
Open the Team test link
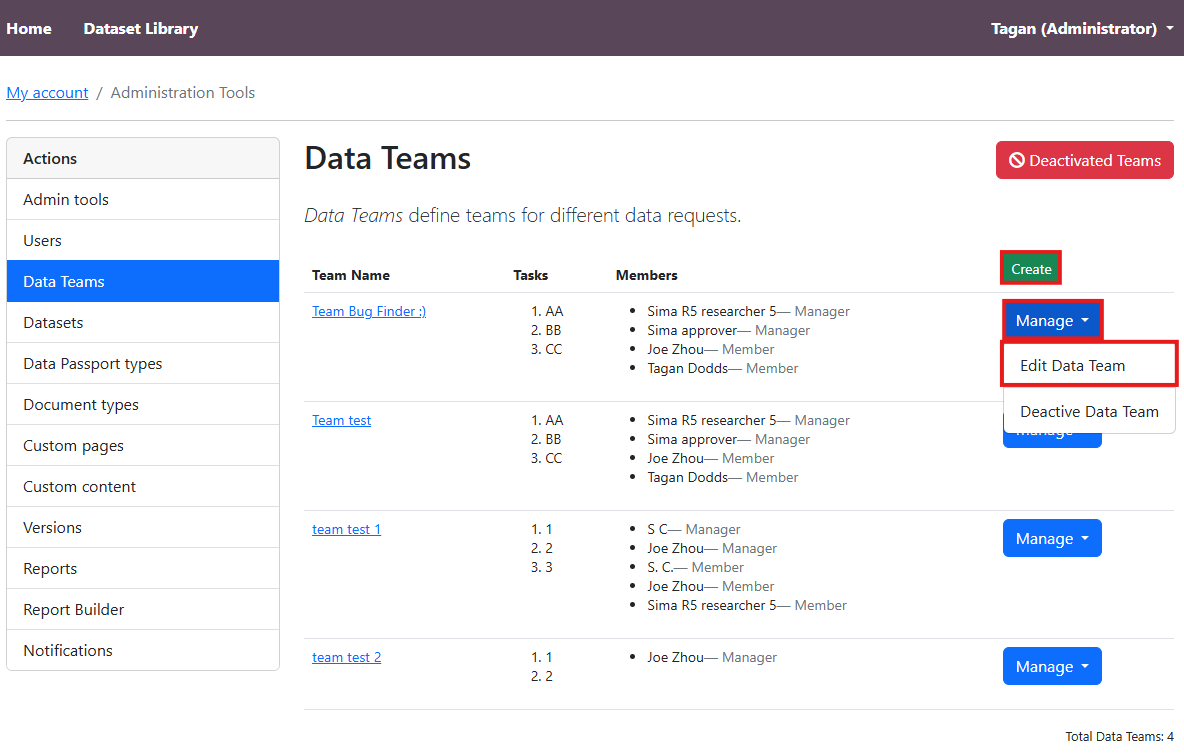point(341,420)
